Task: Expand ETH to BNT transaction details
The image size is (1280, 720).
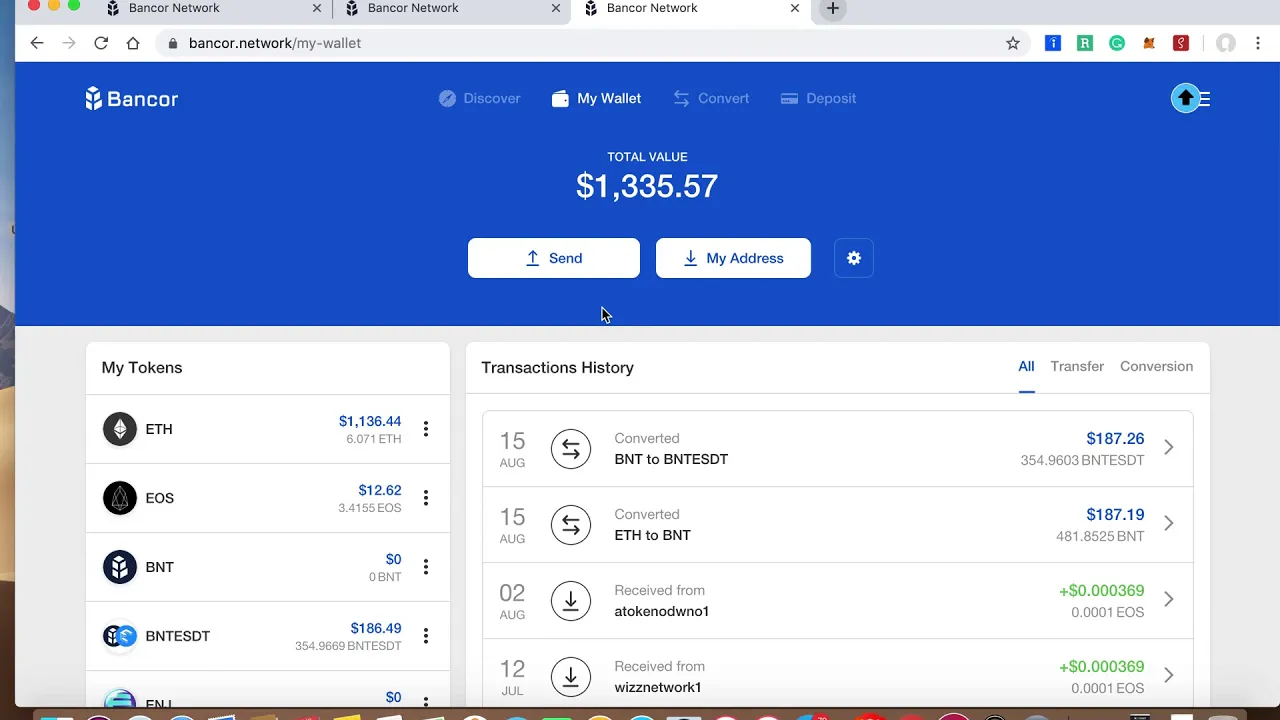Action: tap(1168, 524)
